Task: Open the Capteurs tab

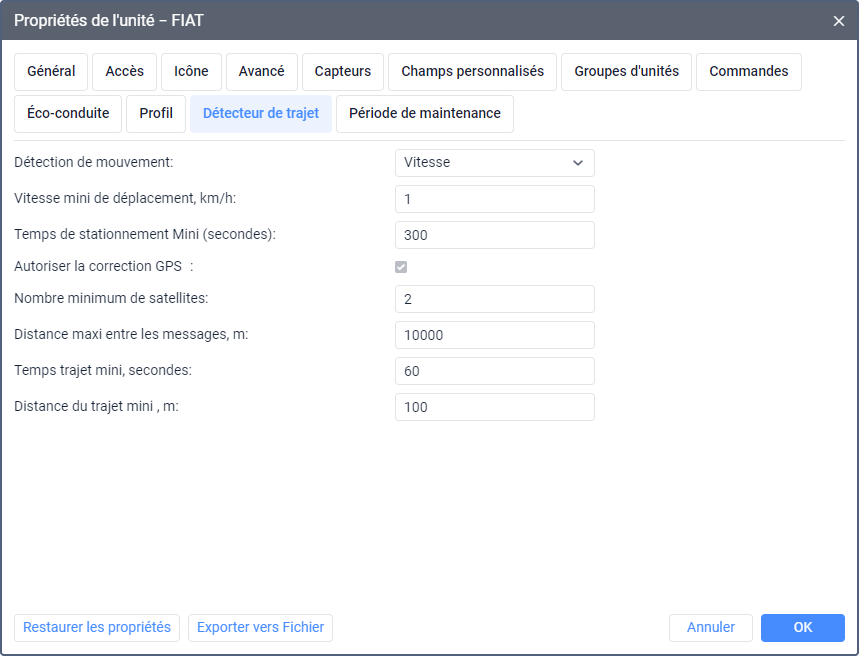Action: coord(343,72)
